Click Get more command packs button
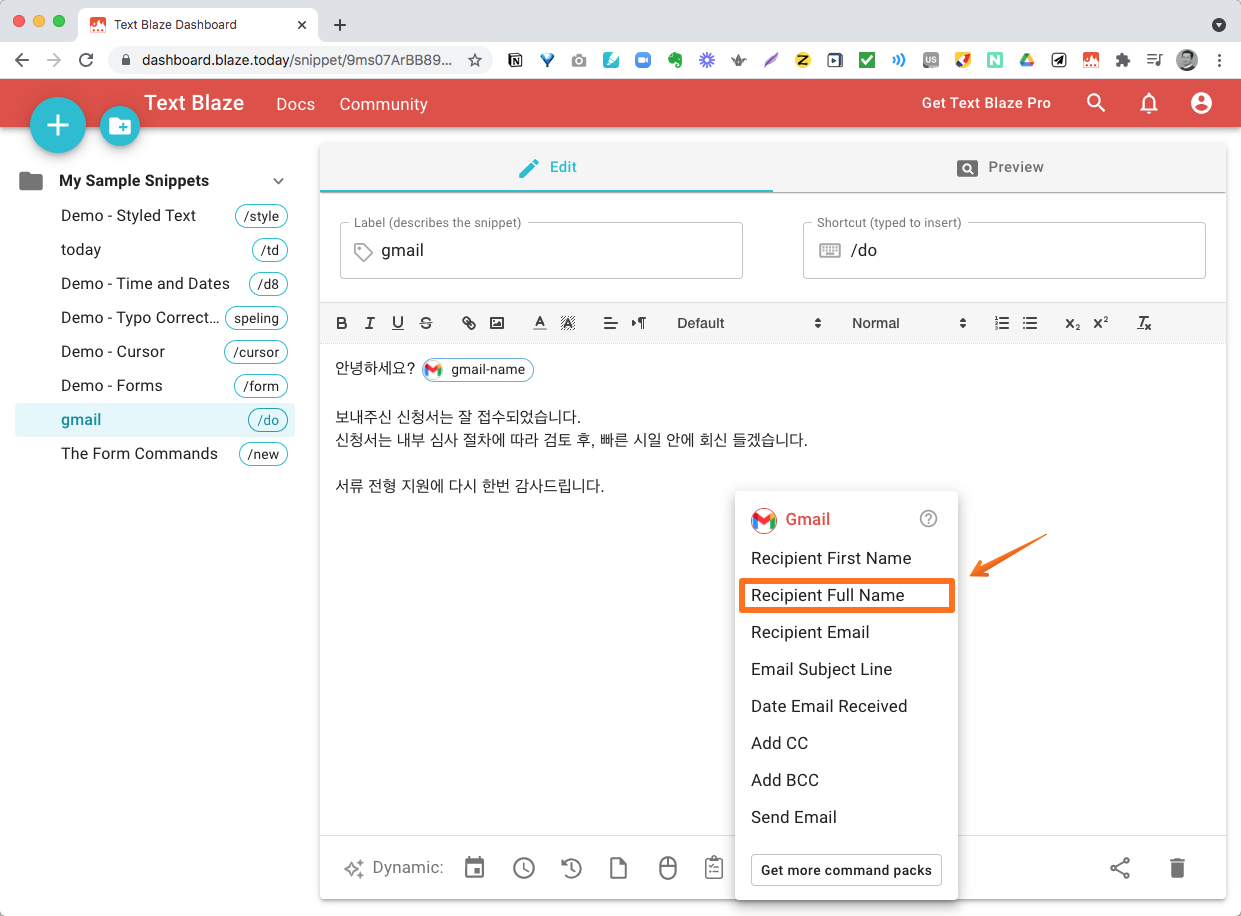This screenshot has width=1241, height=916. (846, 870)
